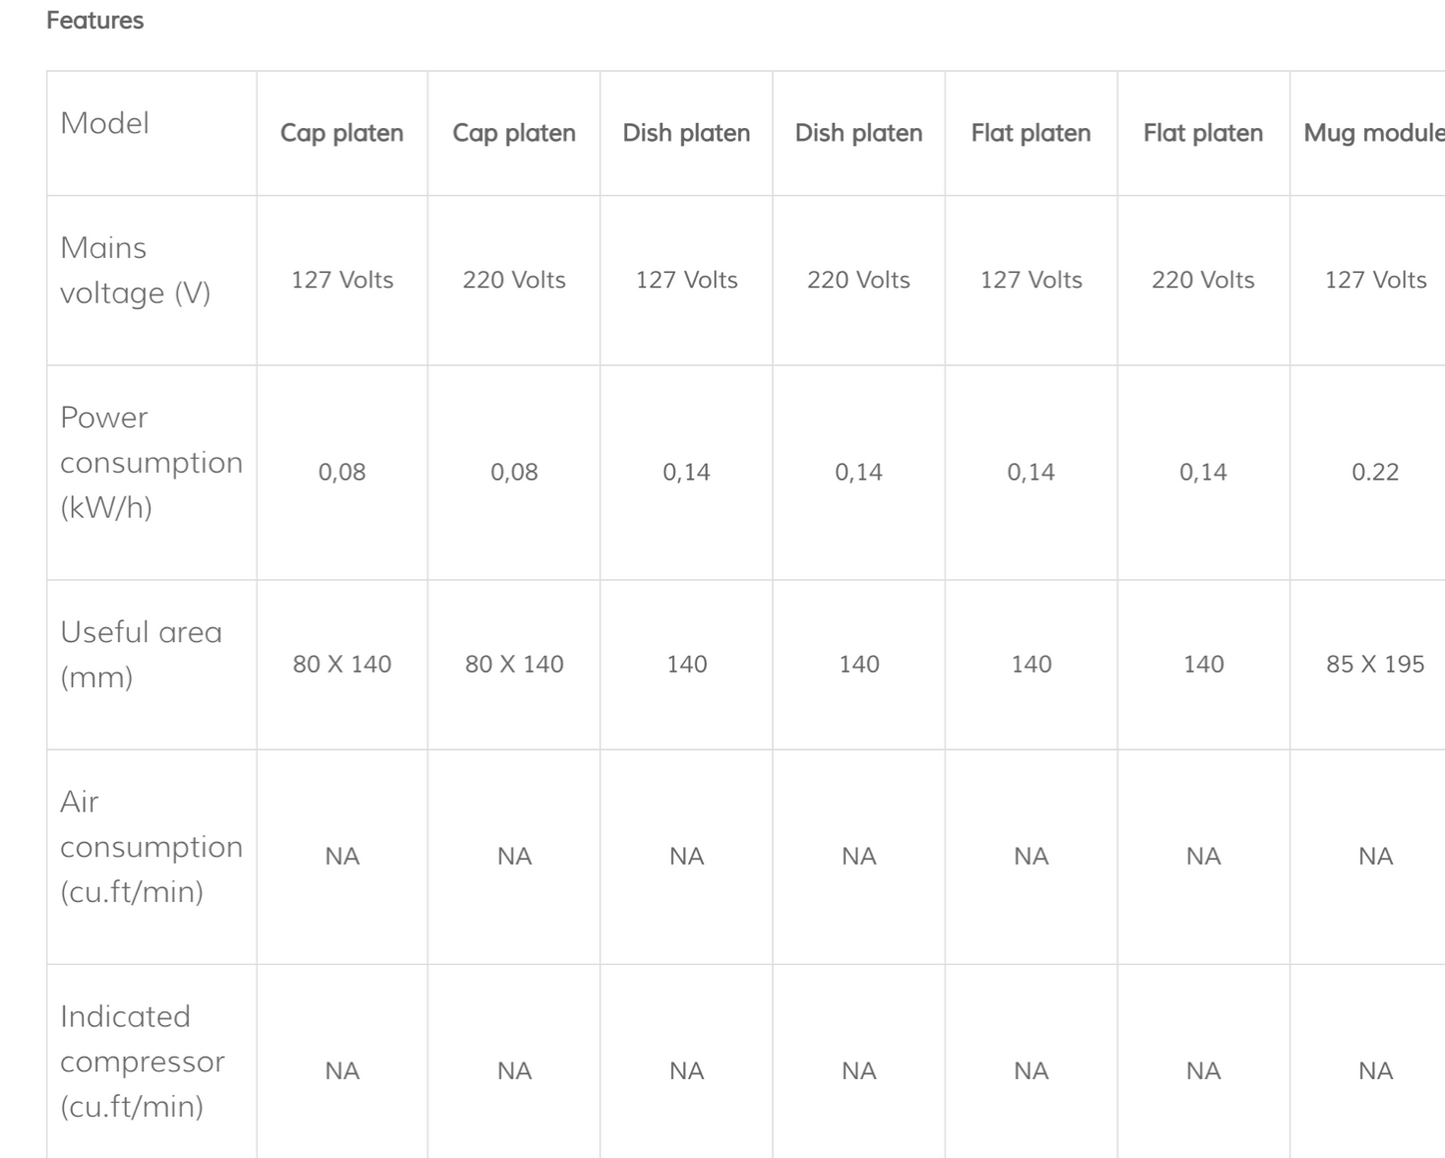The width and height of the screenshot is (1445, 1158).
Task: Click the Useful area (mm) row label
Action: pyautogui.click(x=140, y=654)
